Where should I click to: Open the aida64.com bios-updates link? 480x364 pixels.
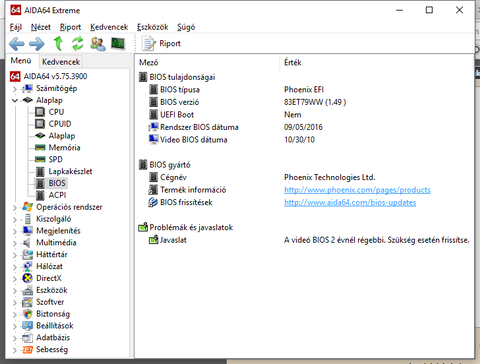(x=350, y=203)
